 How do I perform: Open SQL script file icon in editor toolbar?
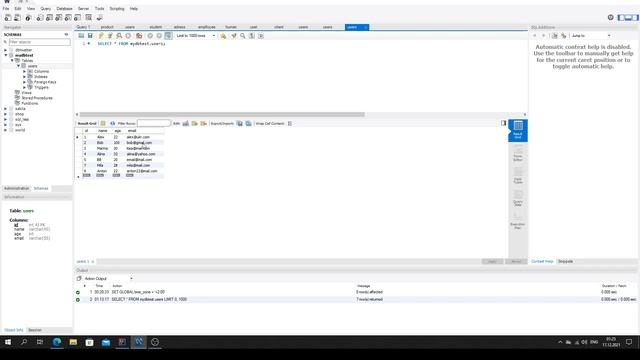click(x=81, y=36)
